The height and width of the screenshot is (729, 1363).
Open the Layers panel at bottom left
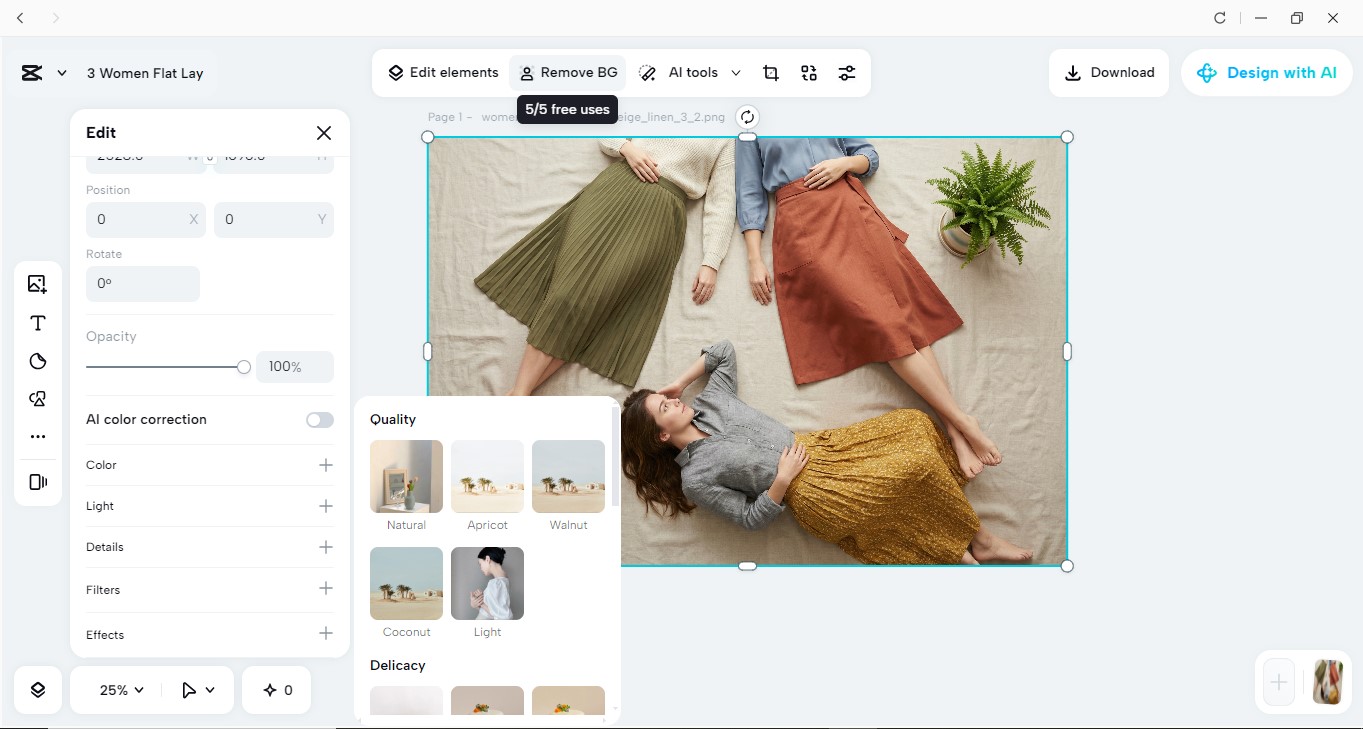pyautogui.click(x=37, y=689)
